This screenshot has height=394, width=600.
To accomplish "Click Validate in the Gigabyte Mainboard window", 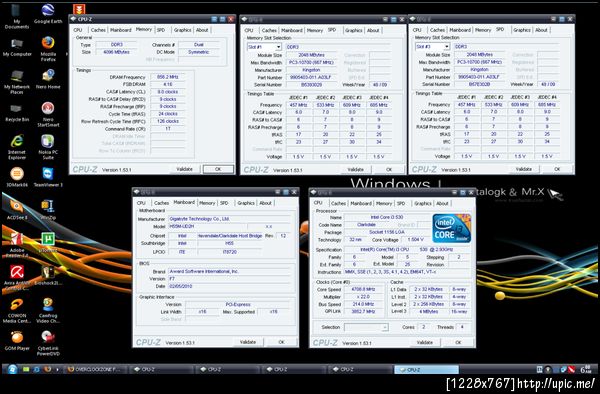I will click(x=248, y=342).
